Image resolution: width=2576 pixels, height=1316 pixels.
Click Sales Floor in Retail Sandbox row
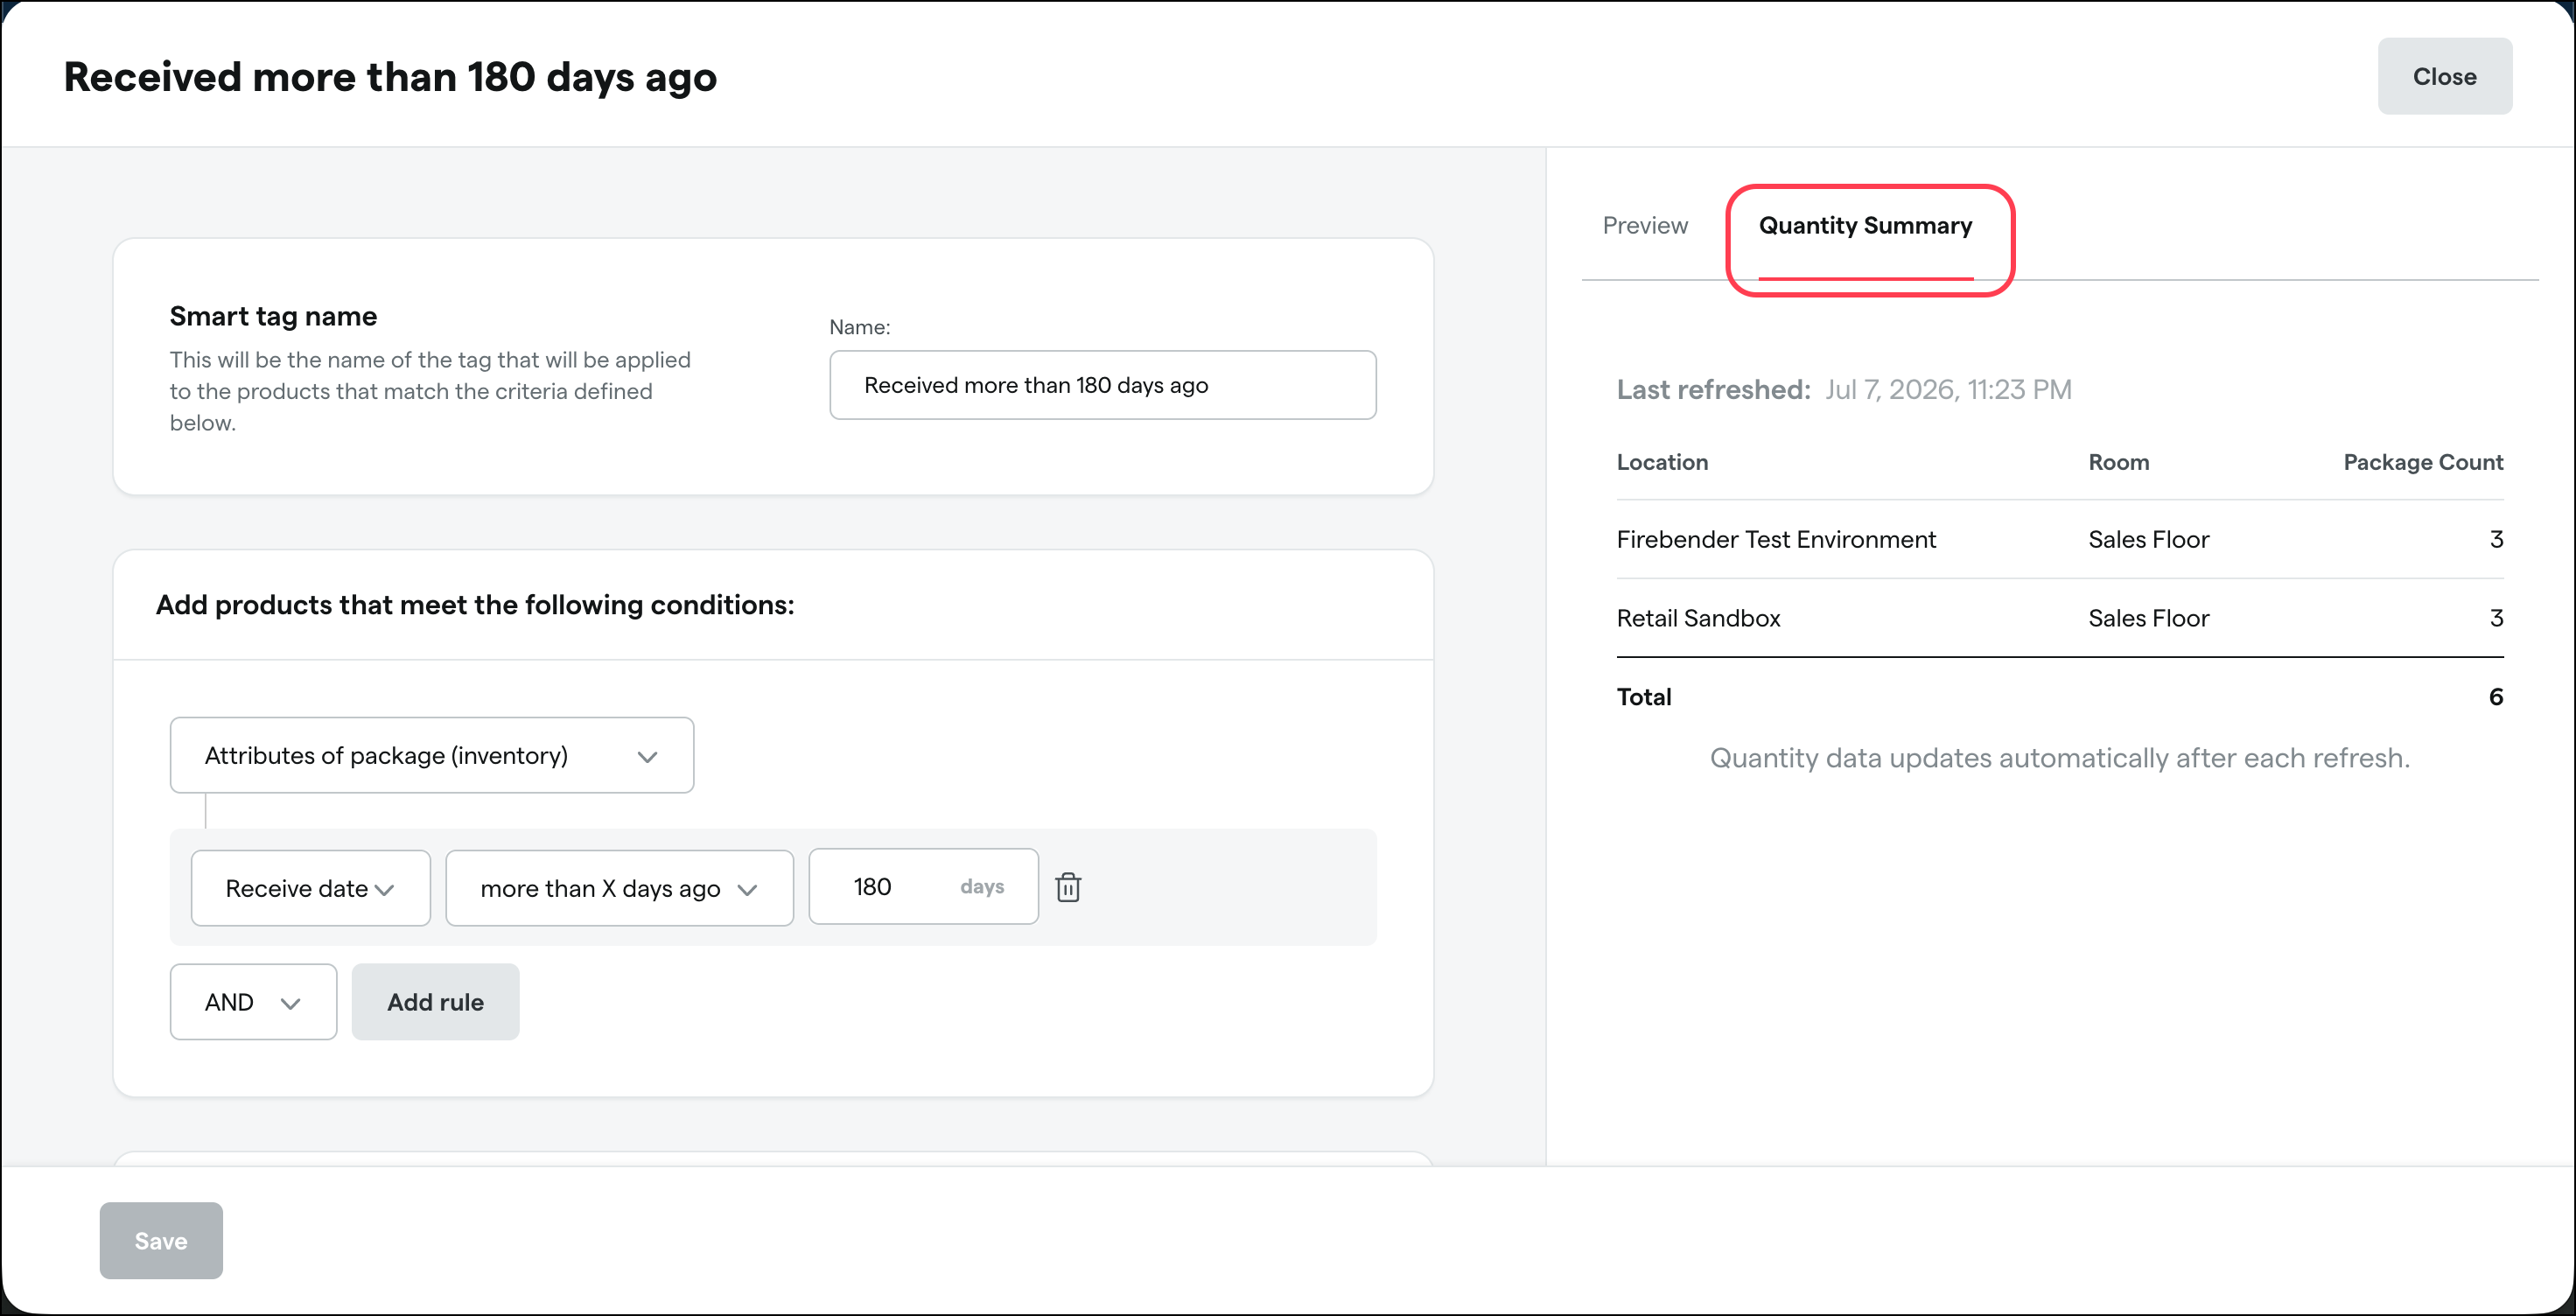(x=2148, y=619)
